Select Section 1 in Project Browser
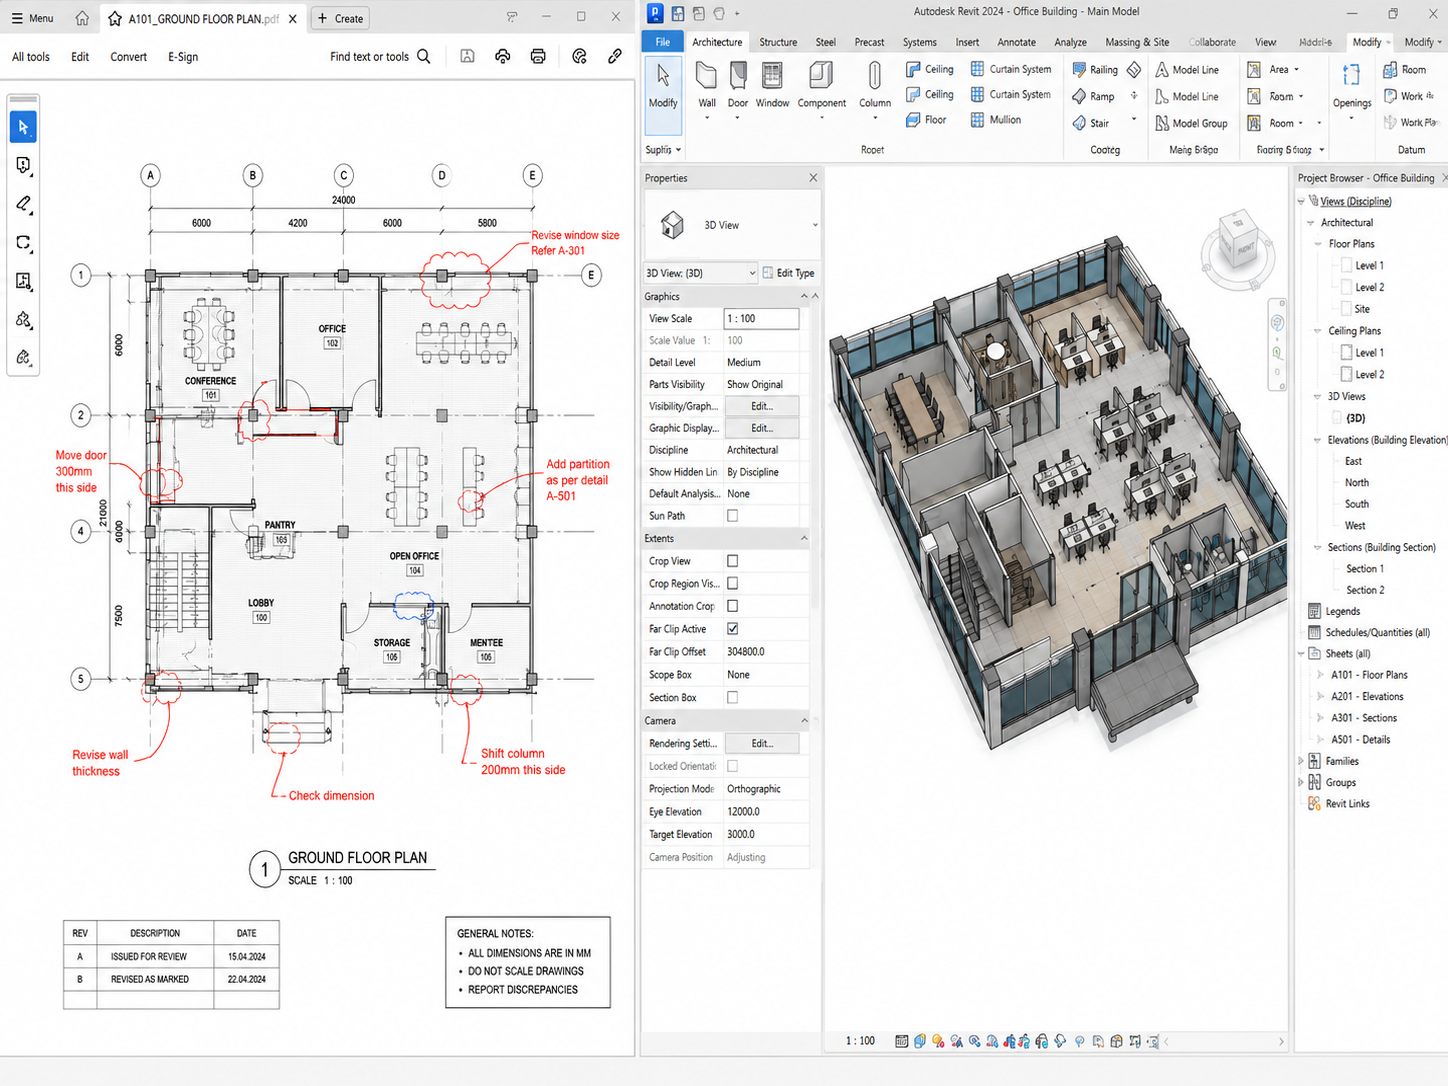Screen dimensions: 1448x1086 [1365, 569]
